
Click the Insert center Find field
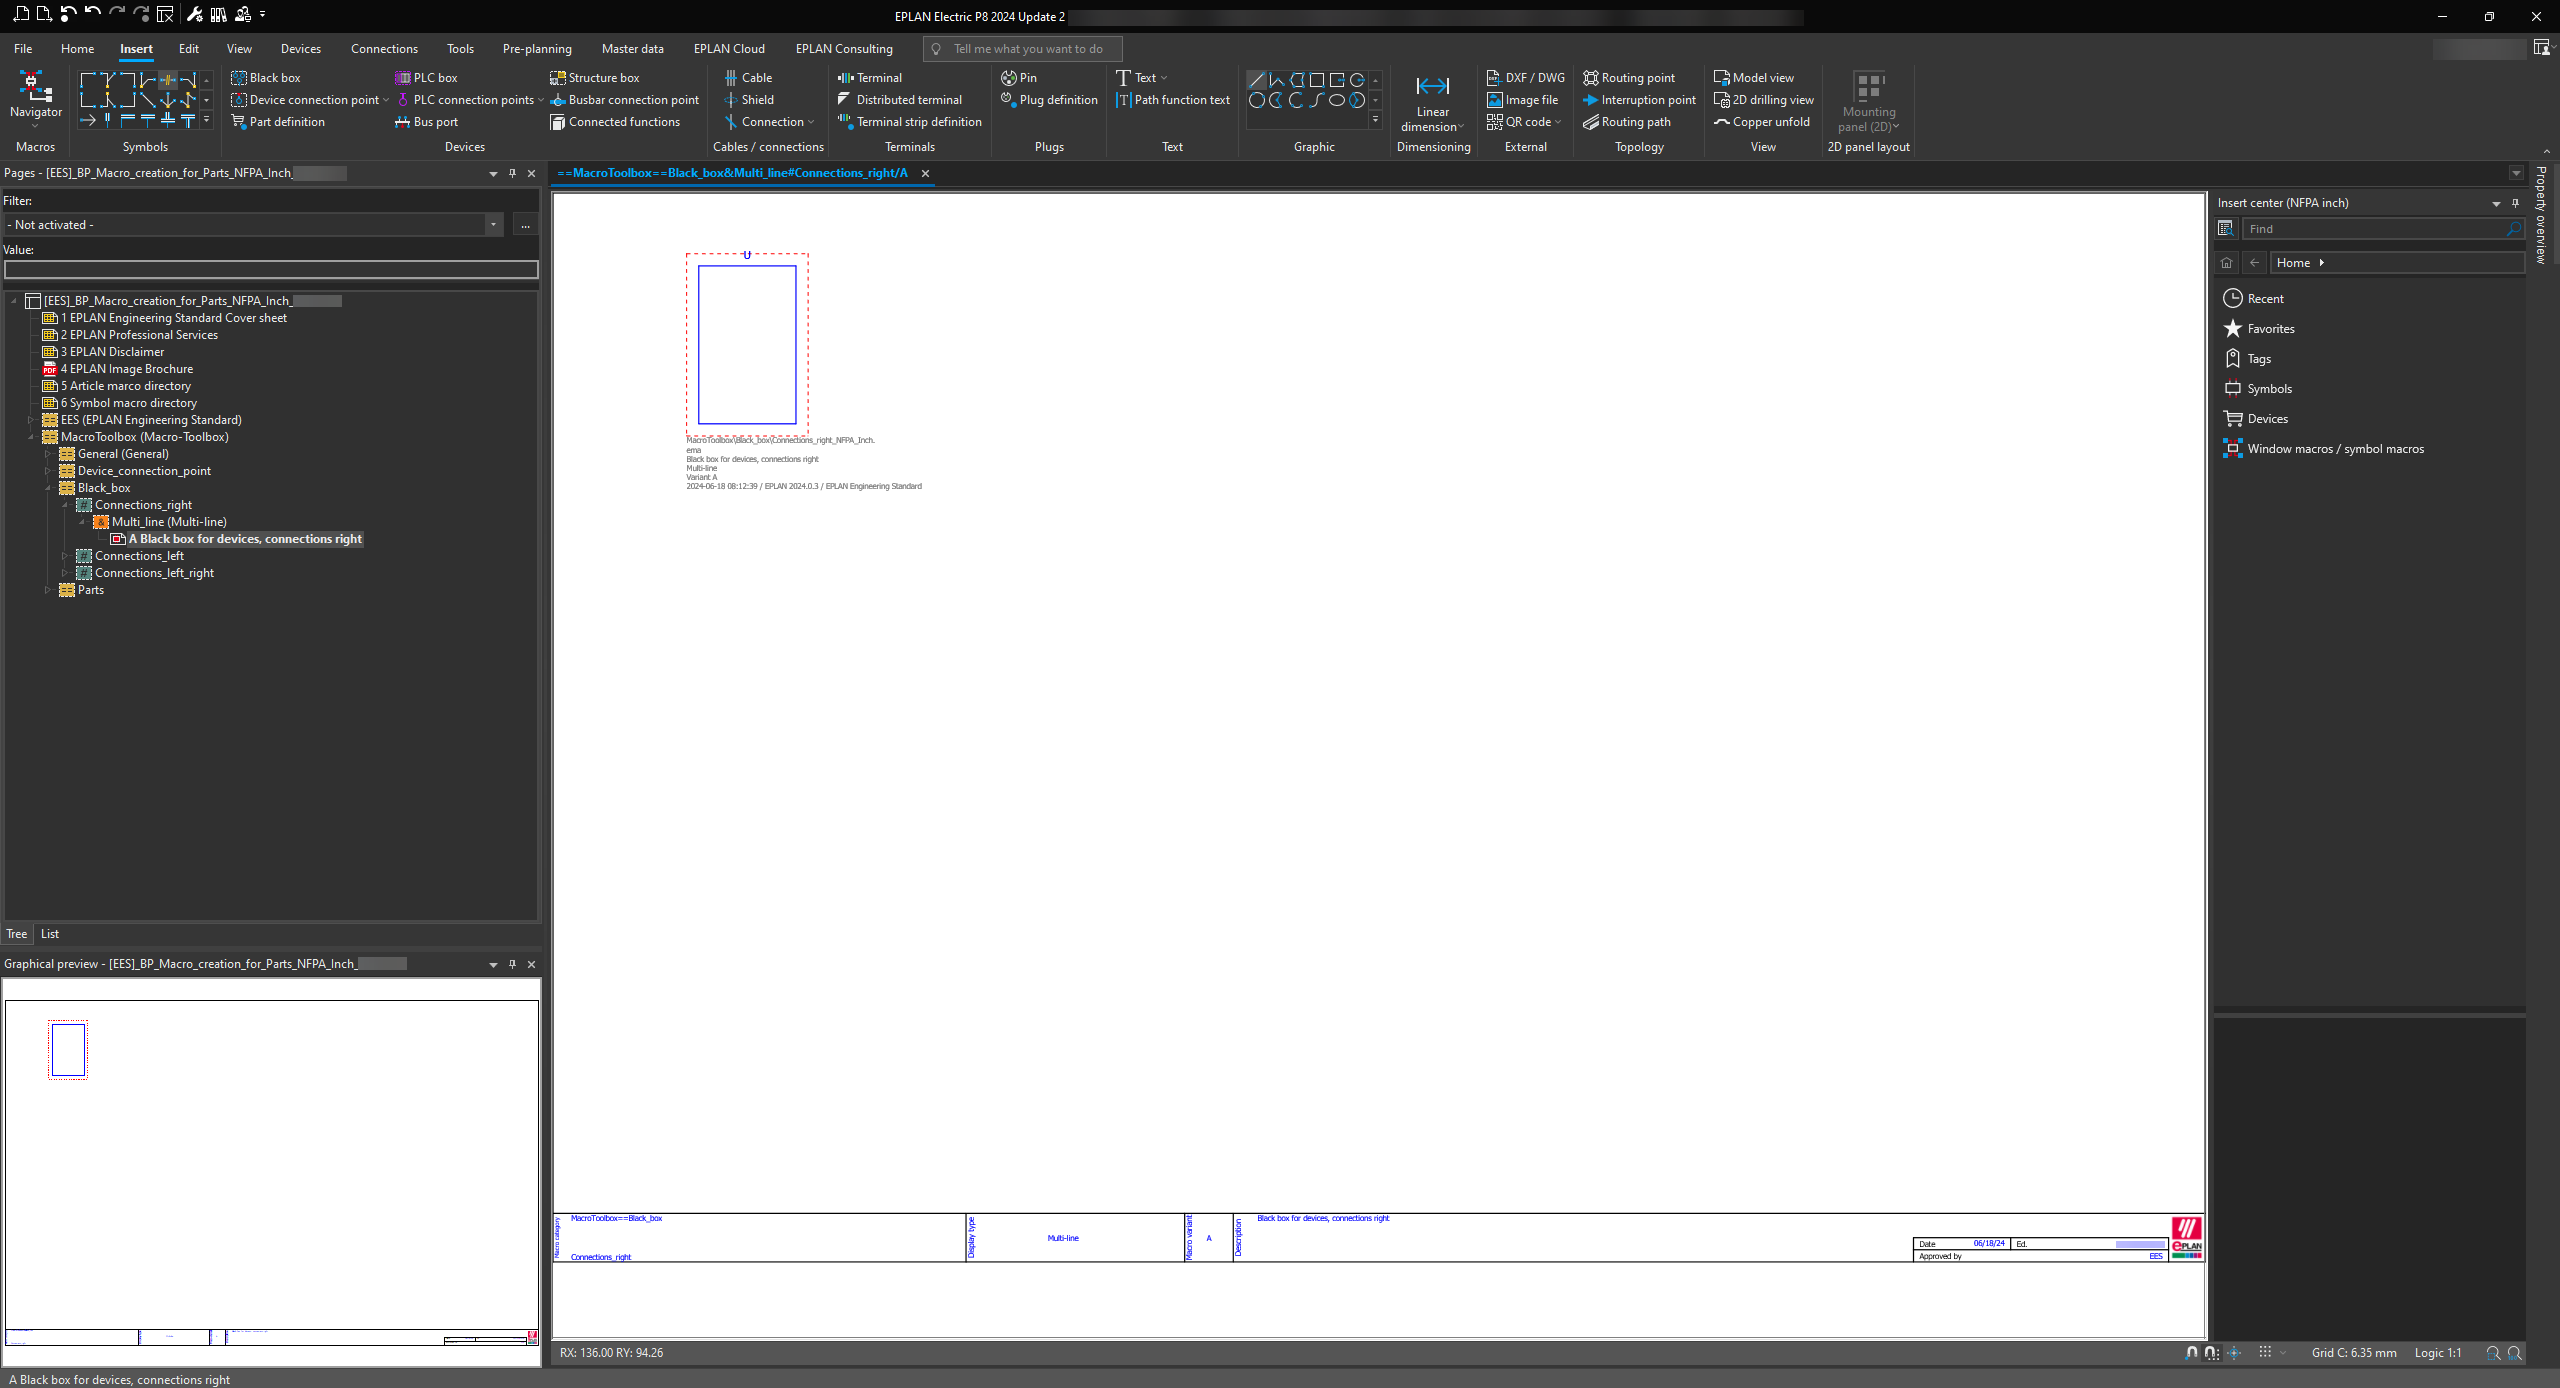2372,229
